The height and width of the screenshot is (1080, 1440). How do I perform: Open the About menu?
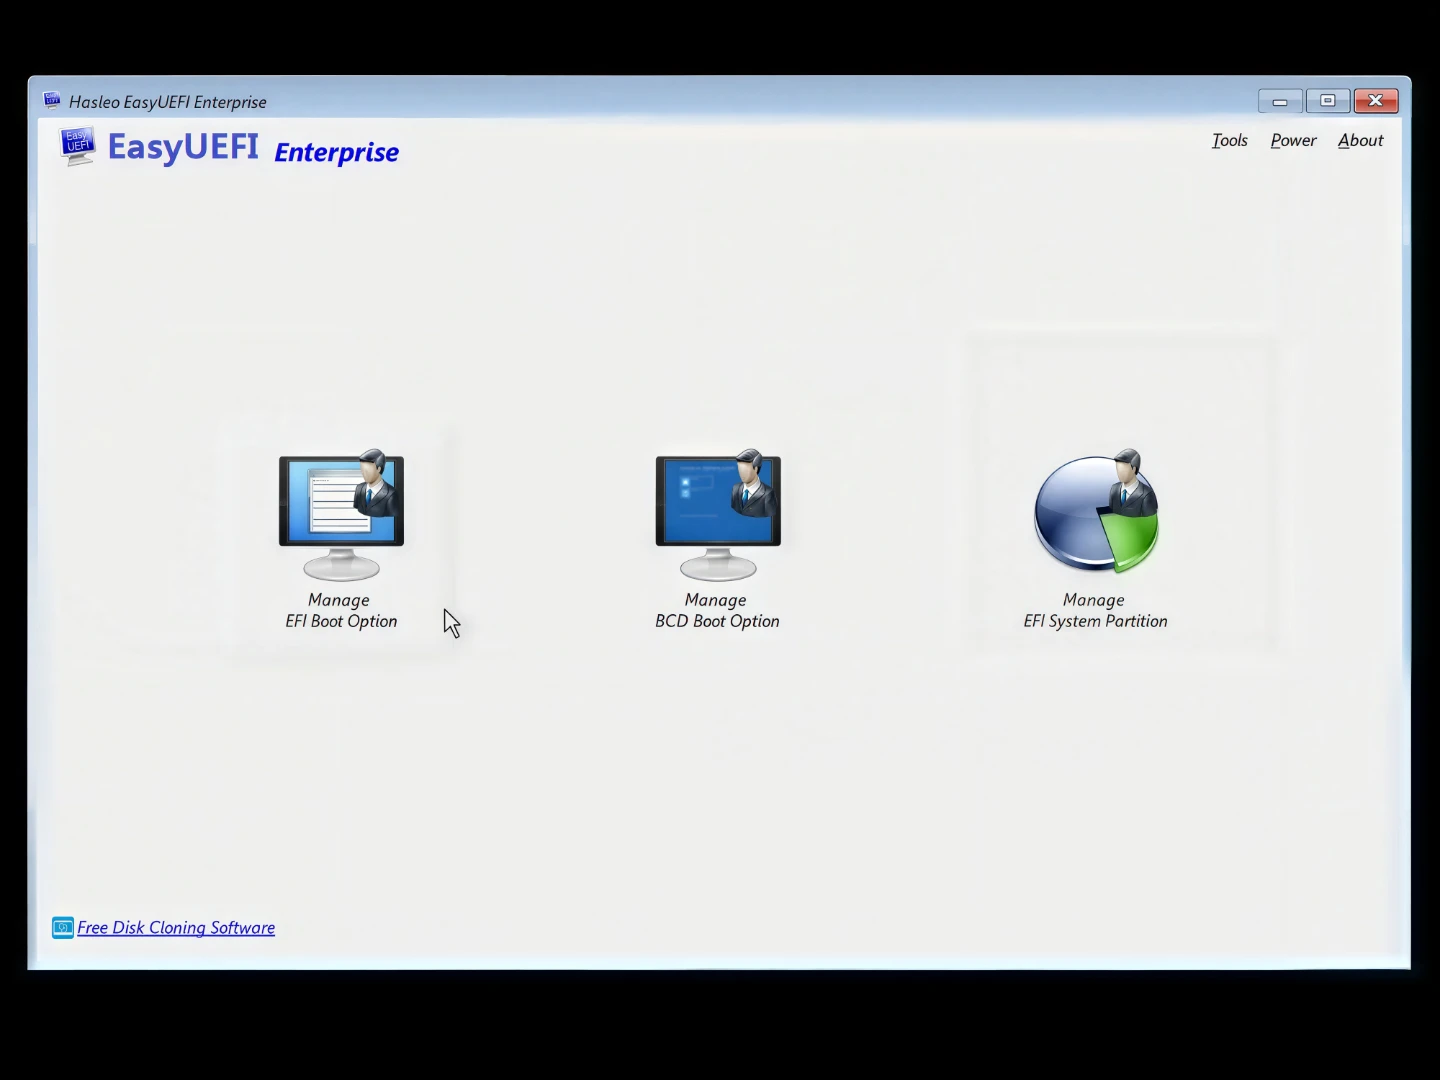tap(1360, 141)
